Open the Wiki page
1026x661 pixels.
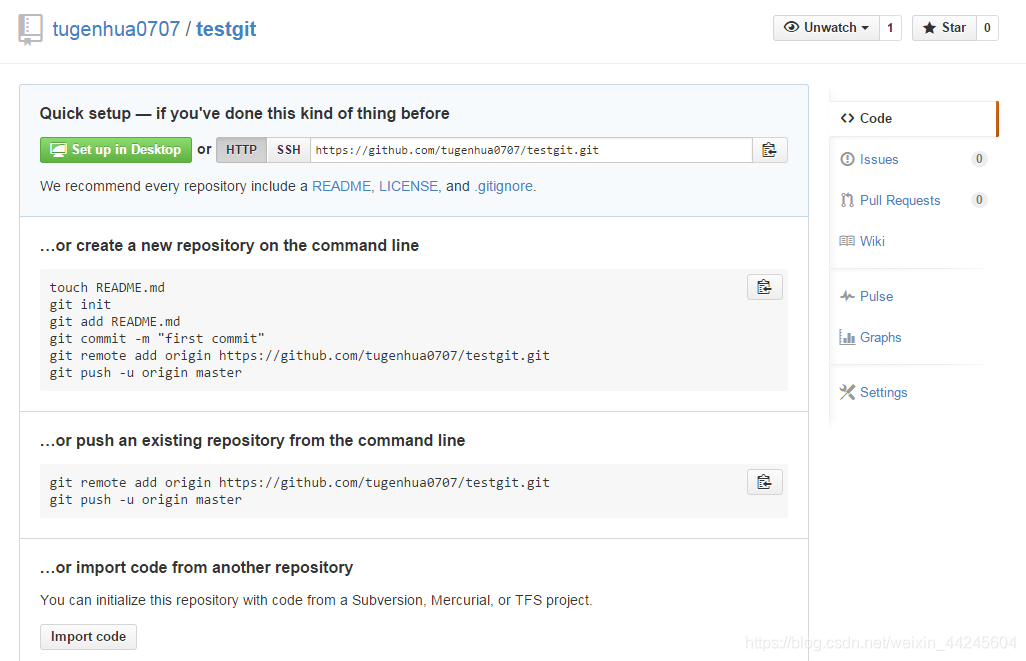(x=871, y=241)
